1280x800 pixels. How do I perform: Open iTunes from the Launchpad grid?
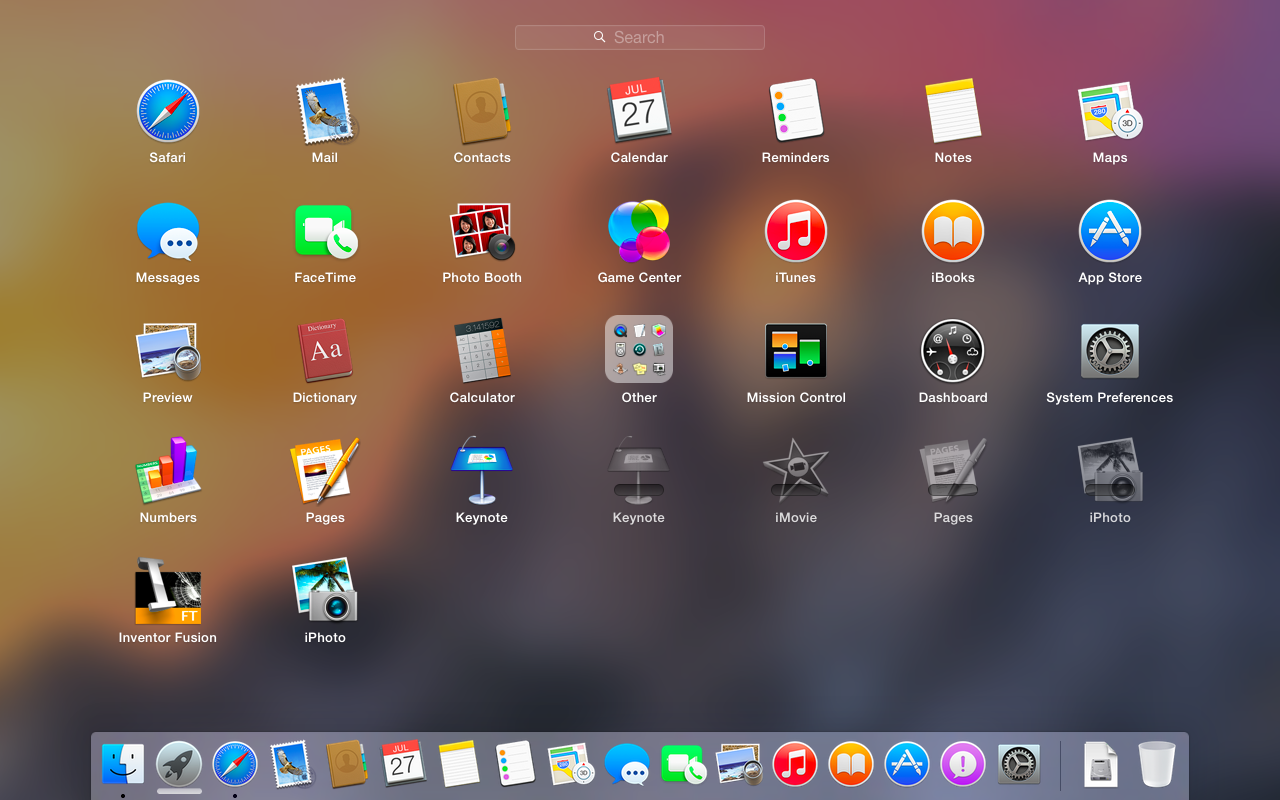(x=796, y=231)
